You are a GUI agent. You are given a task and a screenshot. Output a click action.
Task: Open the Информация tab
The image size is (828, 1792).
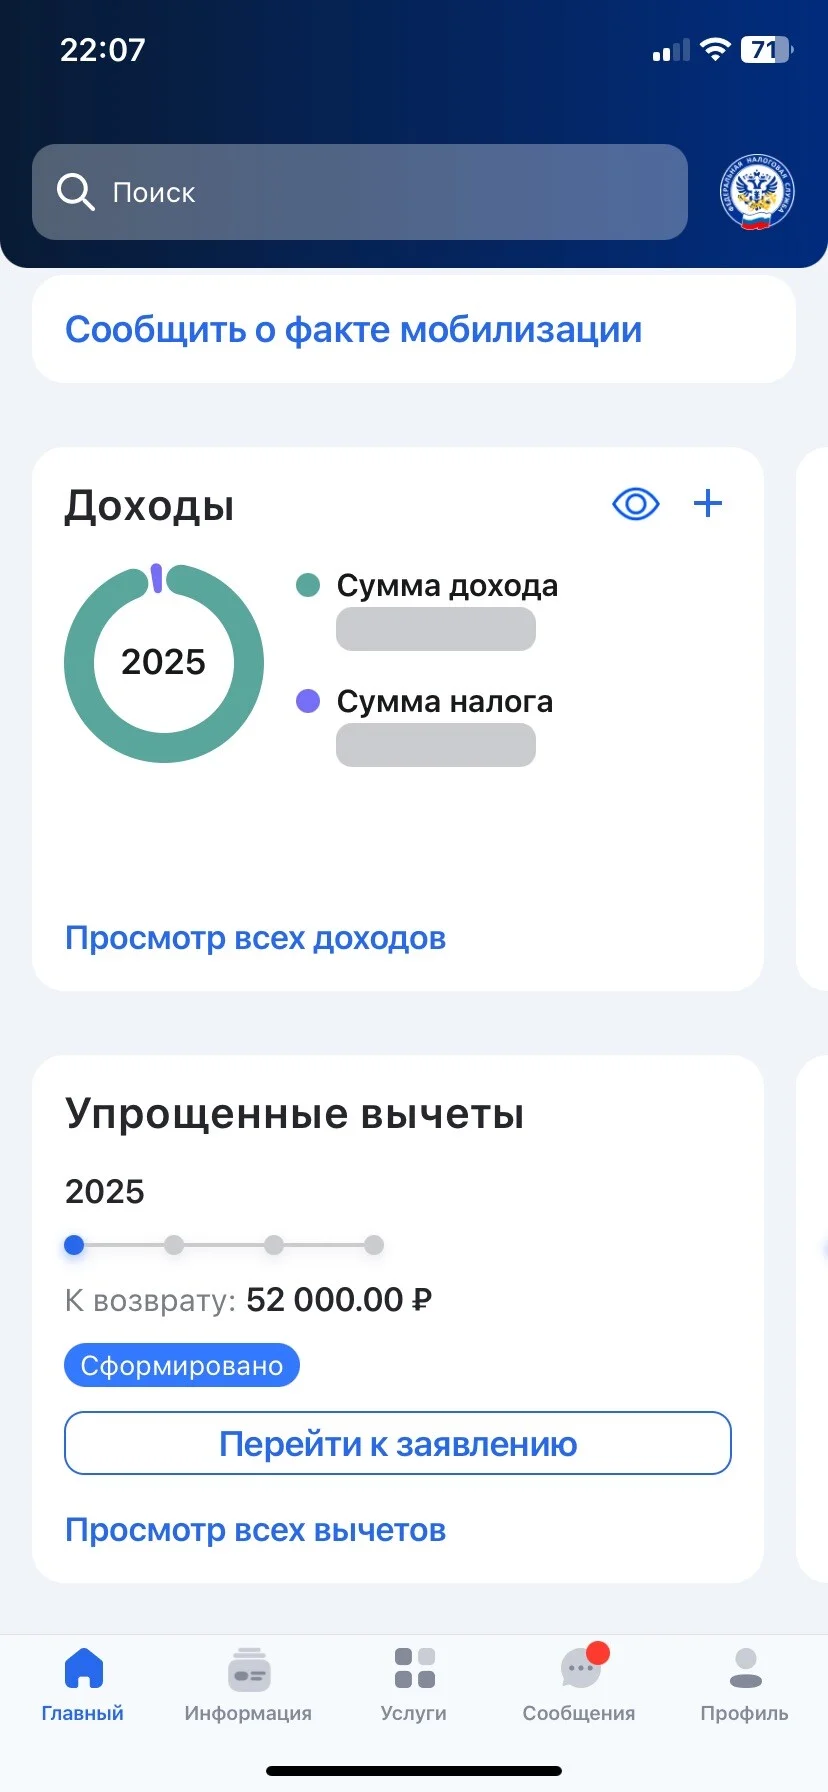click(248, 1685)
